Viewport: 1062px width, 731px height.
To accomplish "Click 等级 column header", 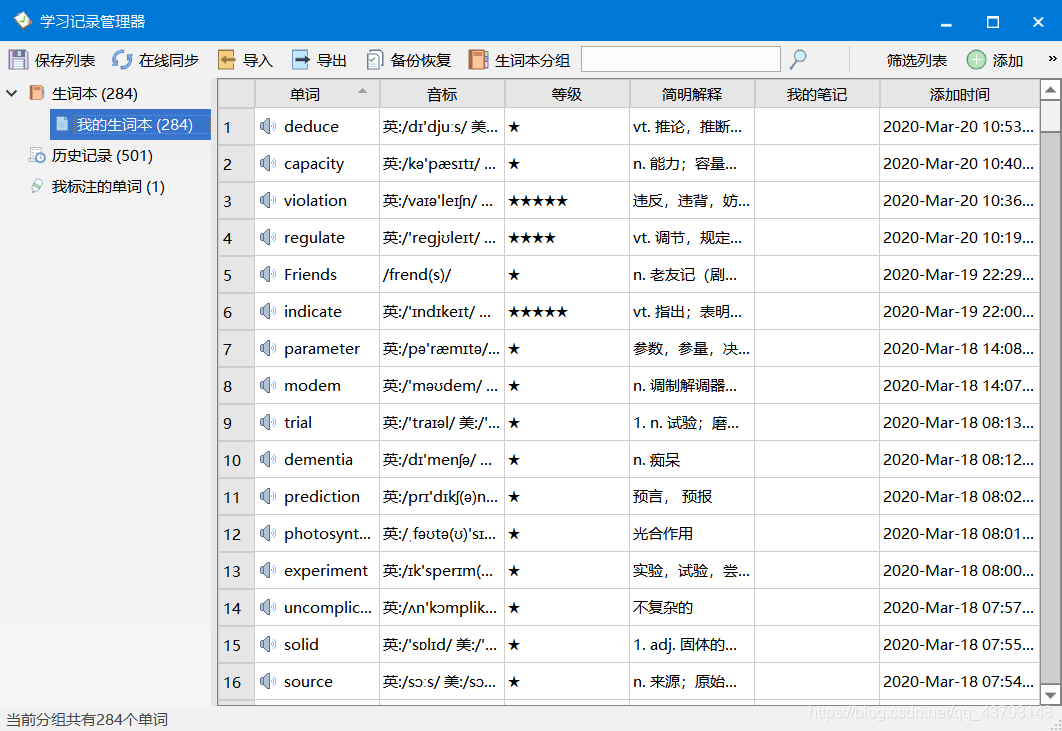I will coord(567,93).
